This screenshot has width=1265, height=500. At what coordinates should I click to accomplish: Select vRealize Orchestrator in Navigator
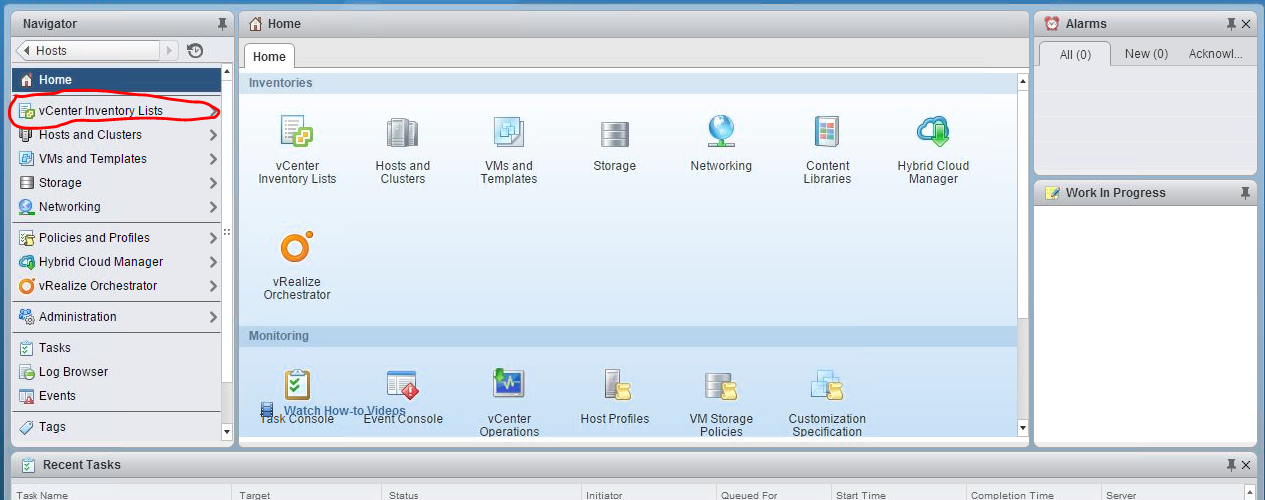pos(116,286)
